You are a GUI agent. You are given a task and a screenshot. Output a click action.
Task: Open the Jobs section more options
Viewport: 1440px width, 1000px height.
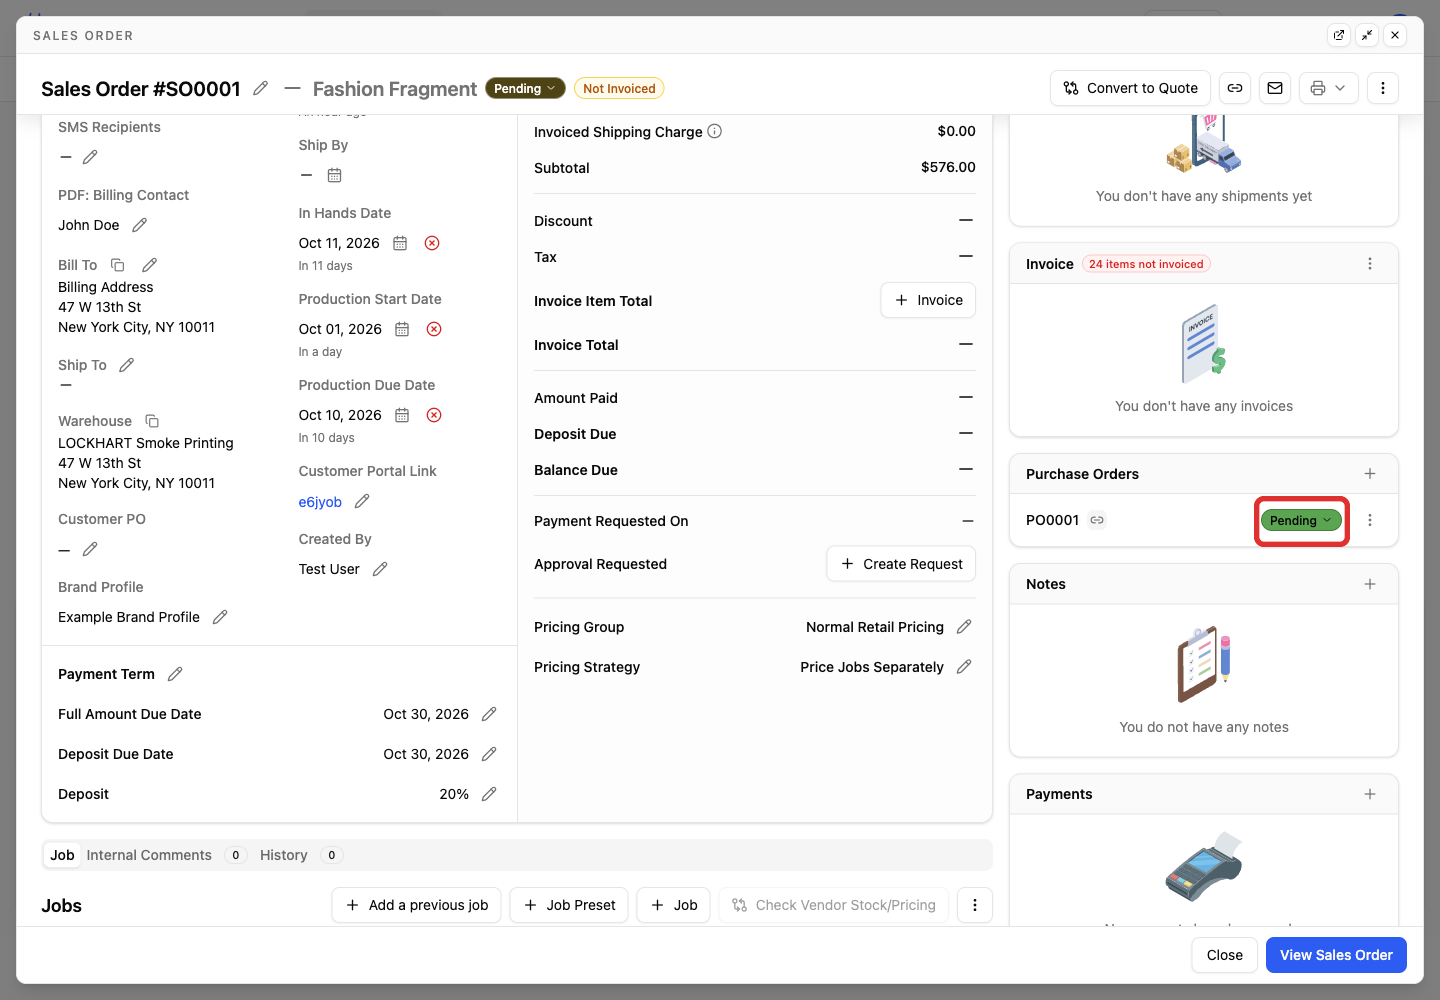tap(975, 905)
